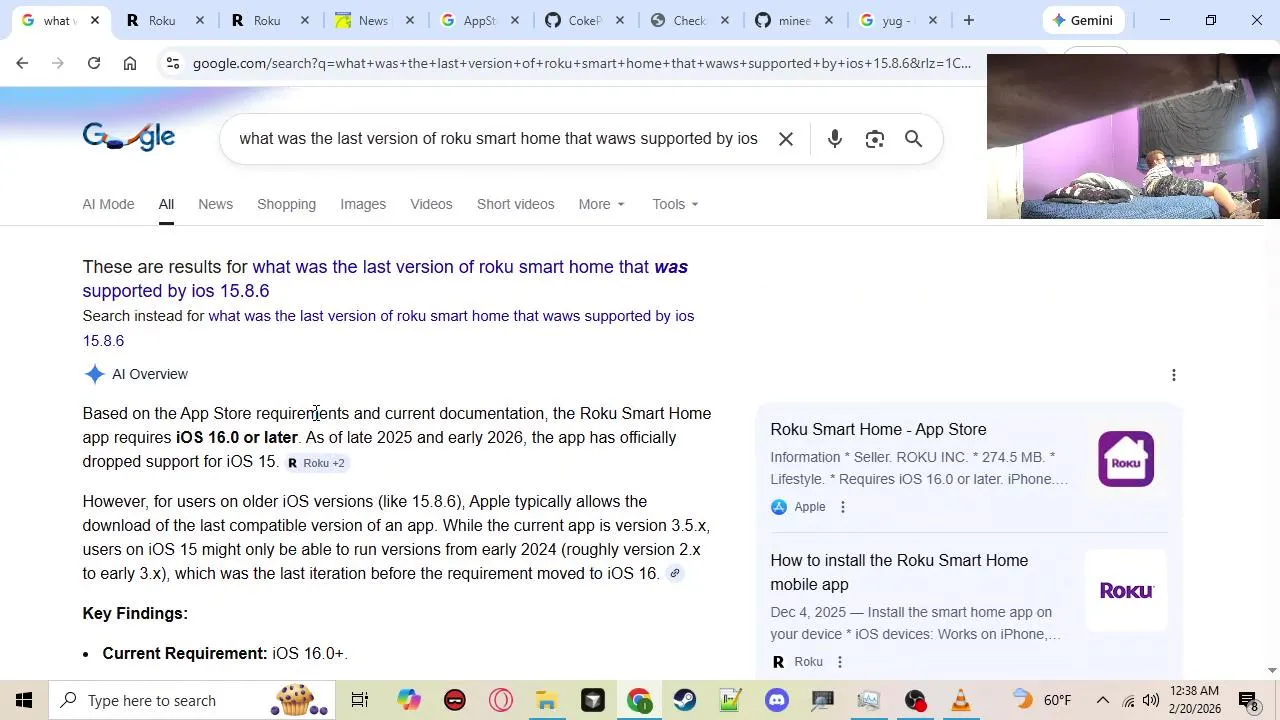The width and height of the screenshot is (1280, 720).
Task: Open AI Mode search tab
Action: pyautogui.click(x=108, y=204)
